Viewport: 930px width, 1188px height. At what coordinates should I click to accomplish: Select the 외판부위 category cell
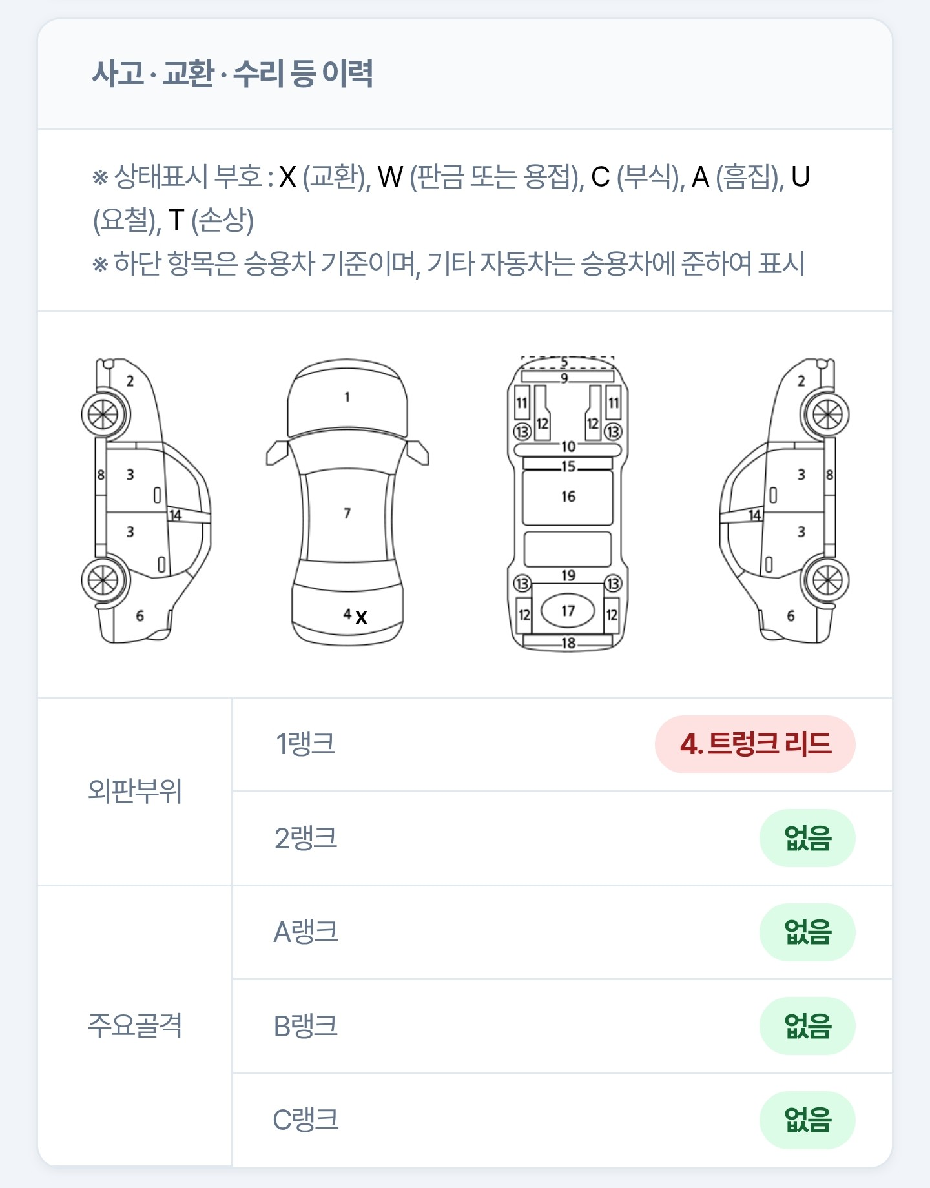[x=135, y=792]
